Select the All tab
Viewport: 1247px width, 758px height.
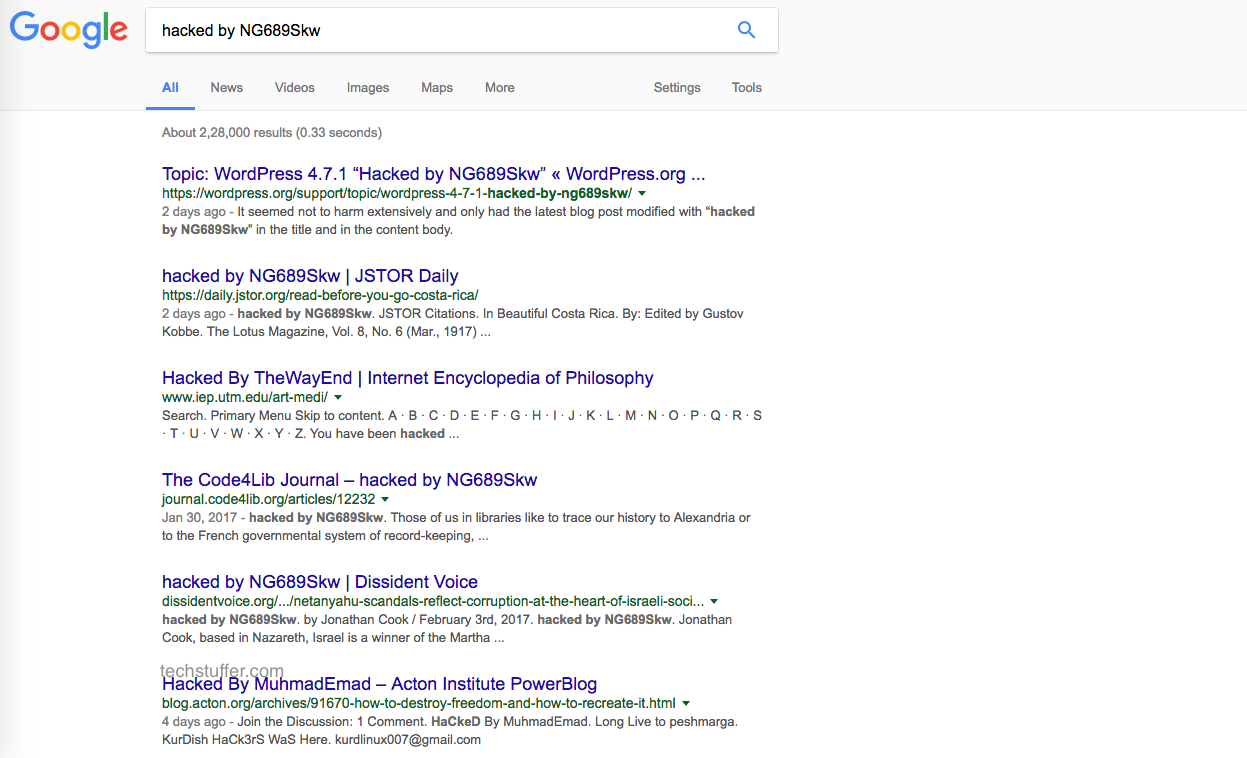point(171,88)
